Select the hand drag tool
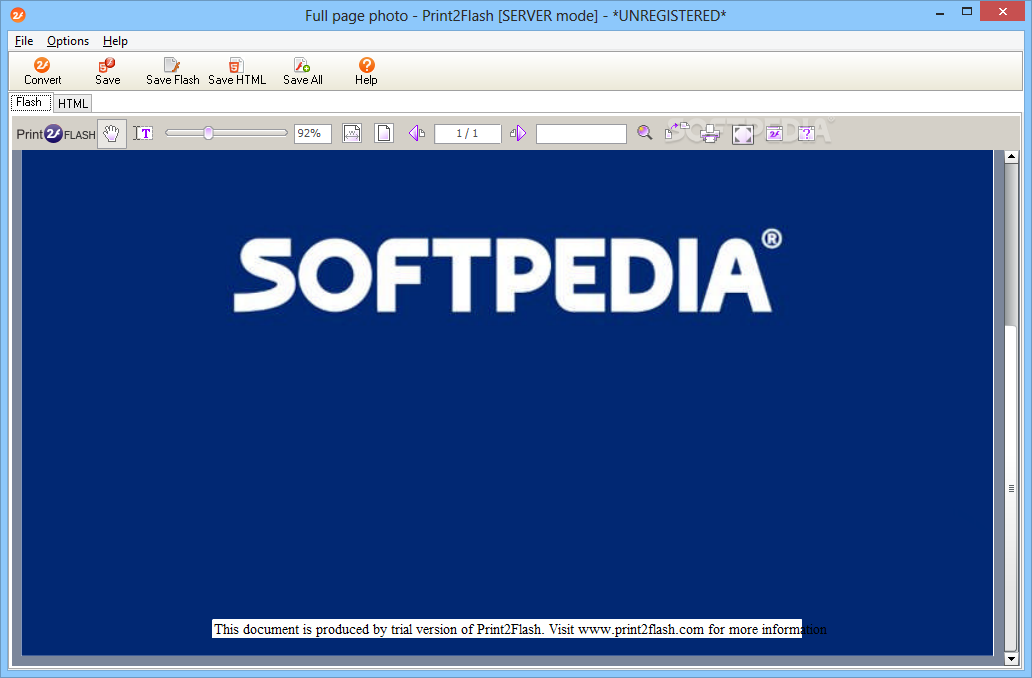Image resolution: width=1032 pixels, height=678 pixels. 112,134
